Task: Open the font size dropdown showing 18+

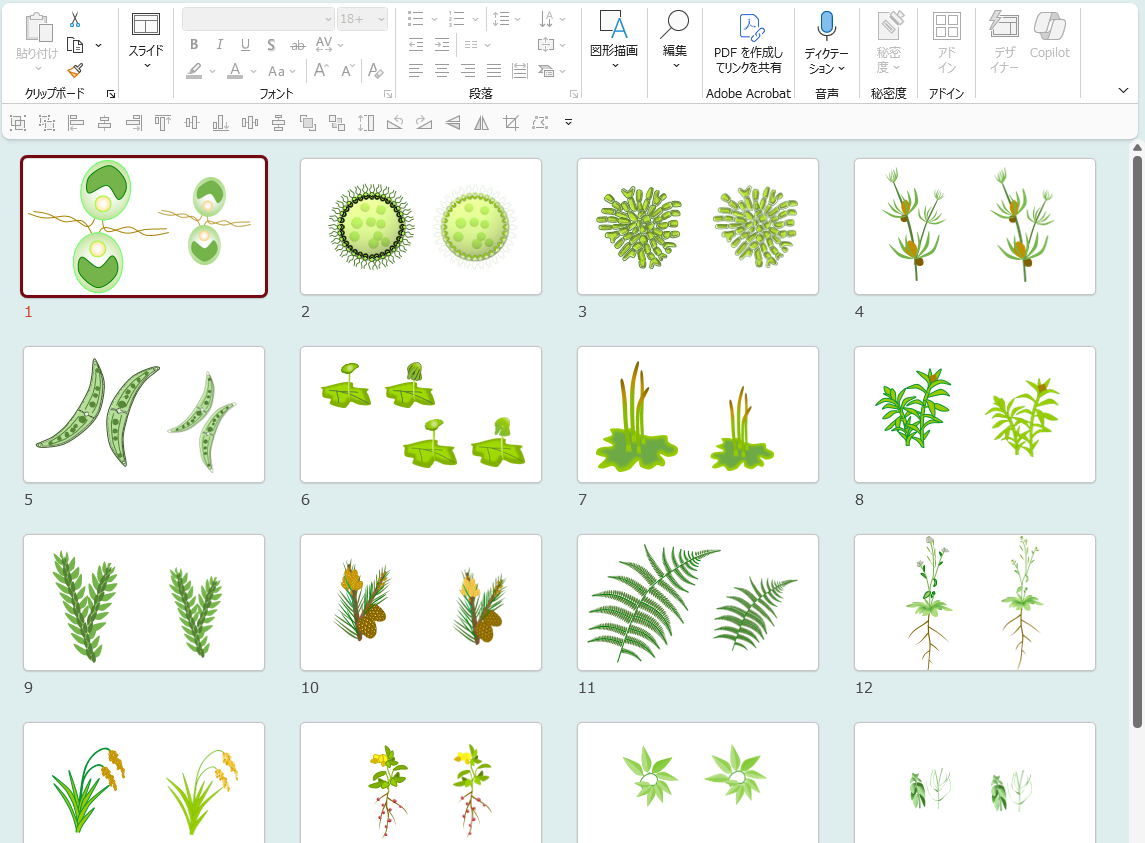Action: click(x=363, y=19)
